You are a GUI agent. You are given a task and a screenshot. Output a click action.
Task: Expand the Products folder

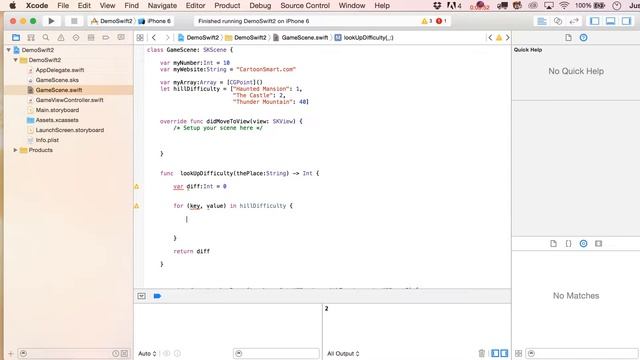coord(16,150)
